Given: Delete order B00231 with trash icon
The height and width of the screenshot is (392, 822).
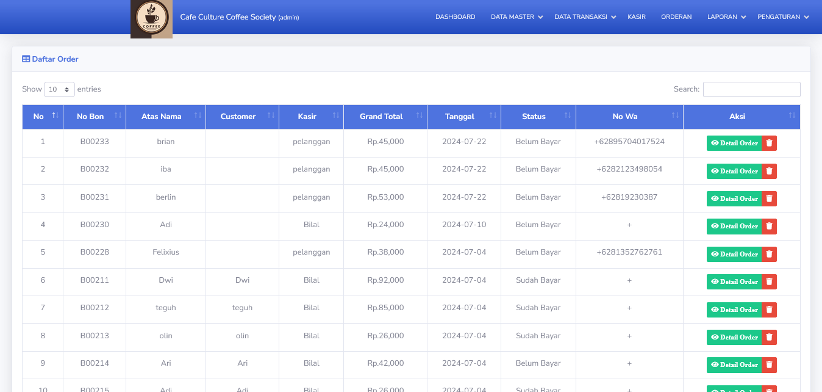Looking at the screenshot, I should pos(769,199).
